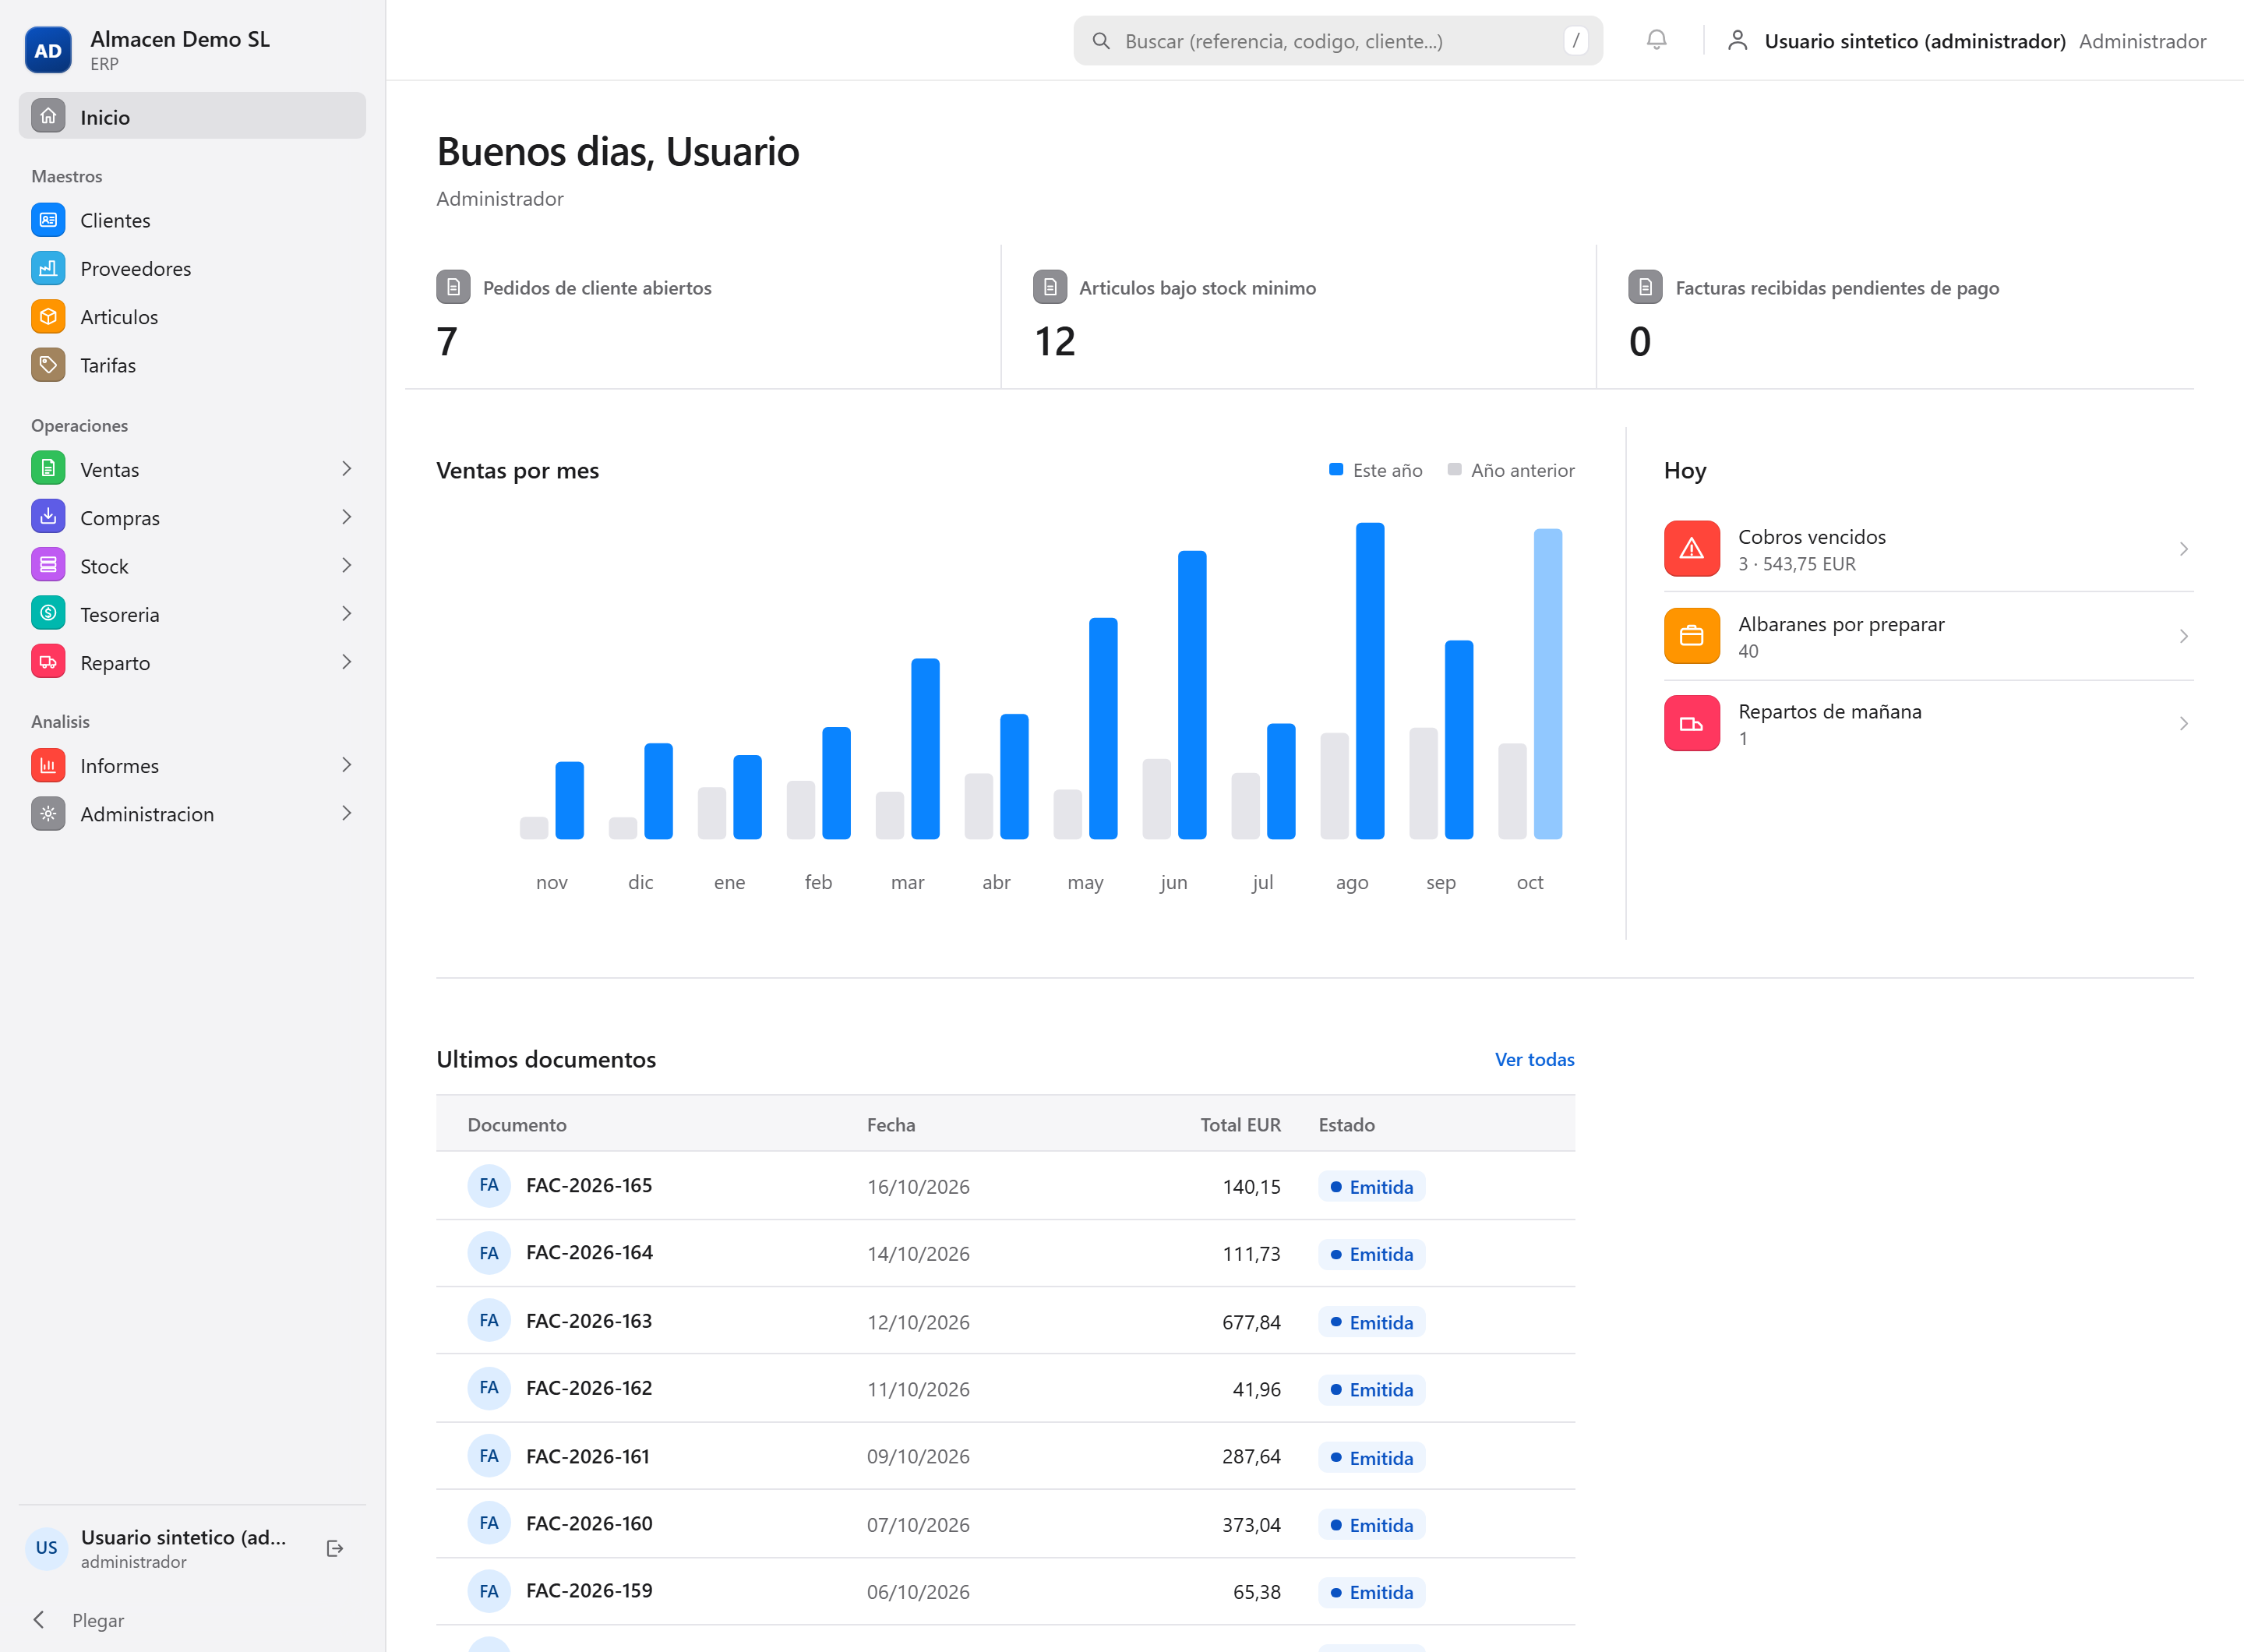Expand the Tesoreria submenu chevron
Image resolution: width=2244 pixels, height=1652 pixels.
346,614
